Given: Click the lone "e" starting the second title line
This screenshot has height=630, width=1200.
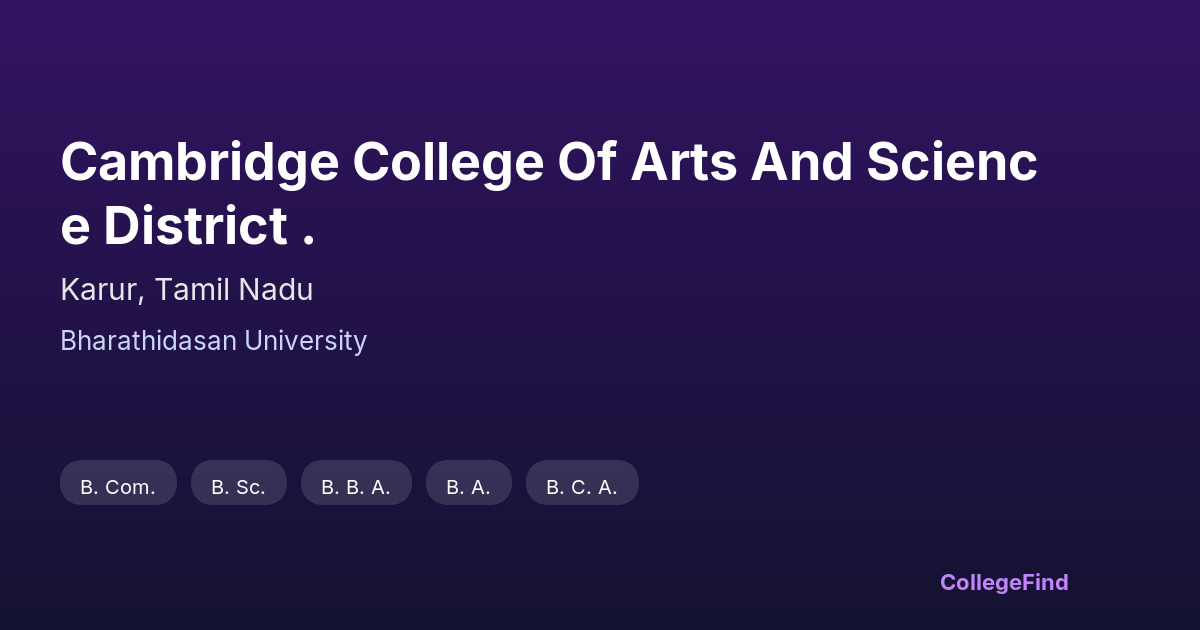Looking at the screenshot, I should 75,228.
